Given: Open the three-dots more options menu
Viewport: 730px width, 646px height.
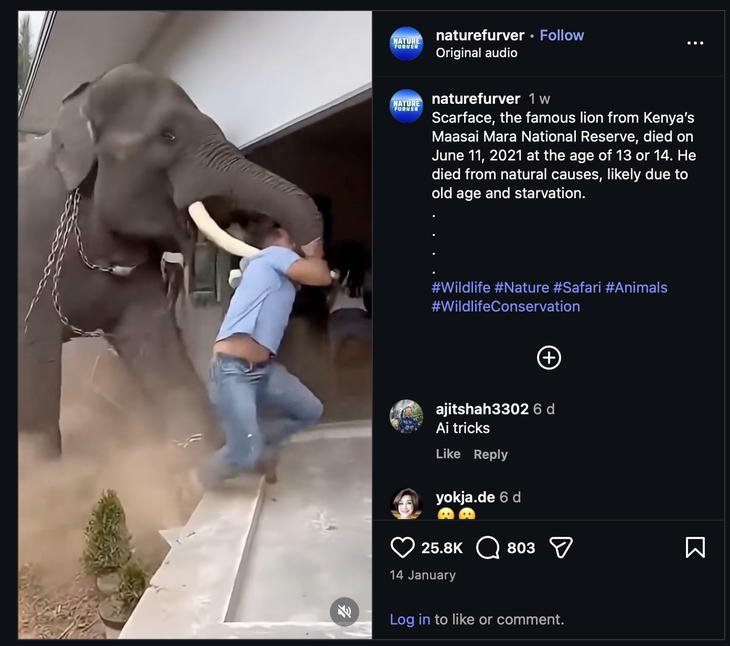Looking at the screenshot, I should 695,43.
